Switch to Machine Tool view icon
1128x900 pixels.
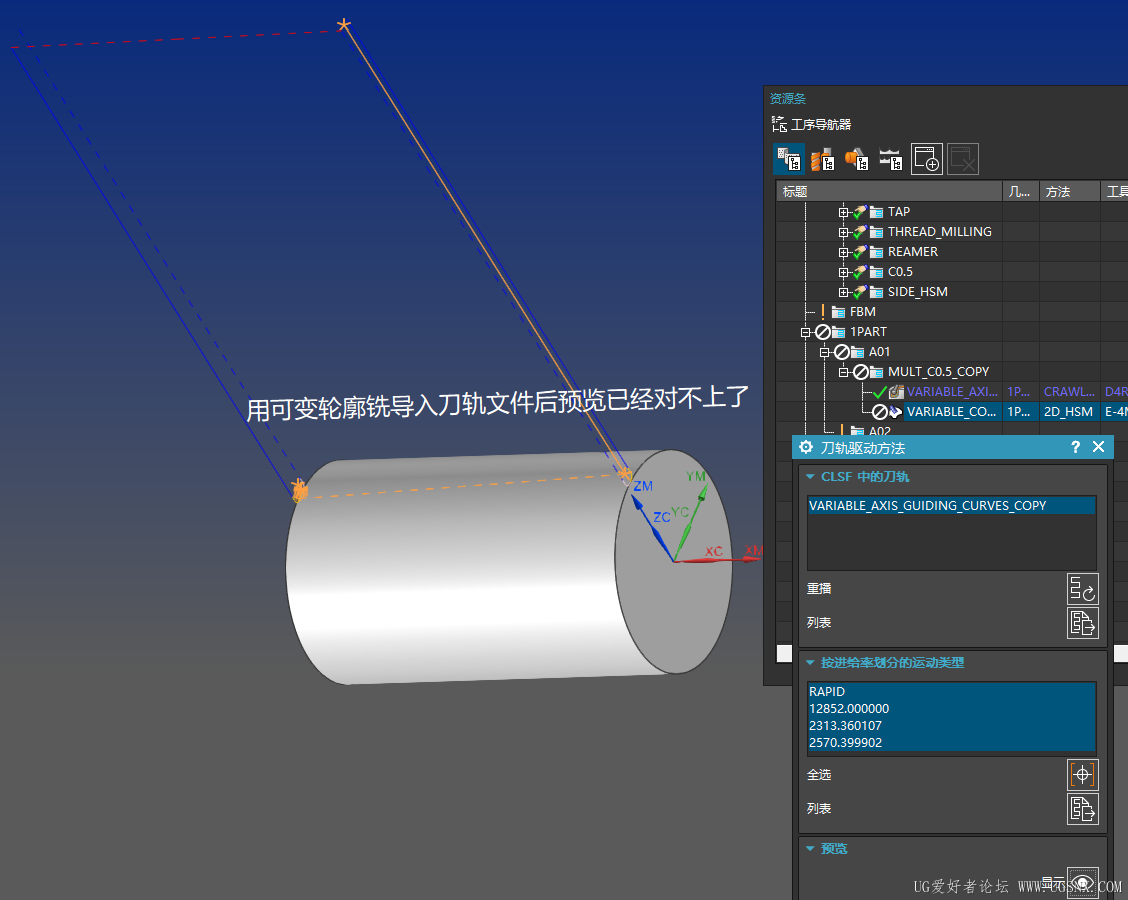pos(823,160)
